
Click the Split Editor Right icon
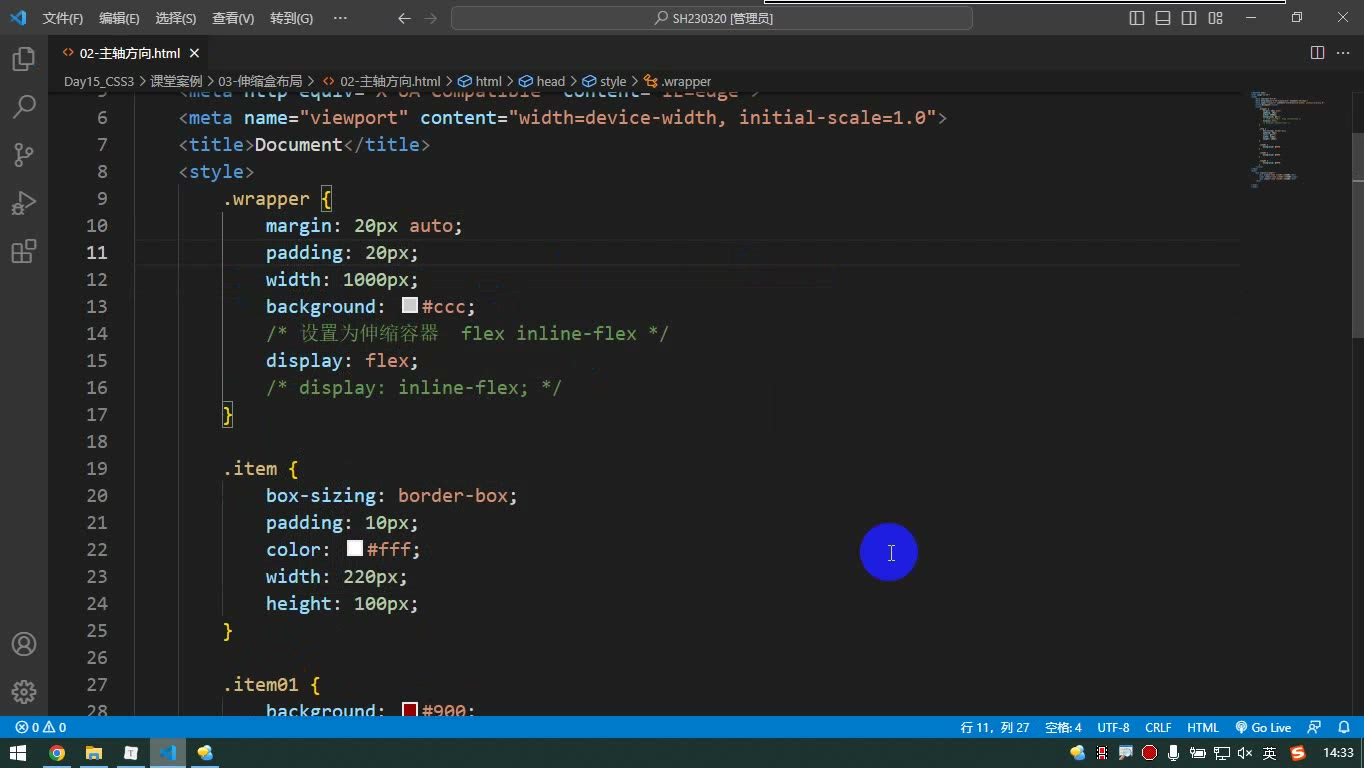1317,53
